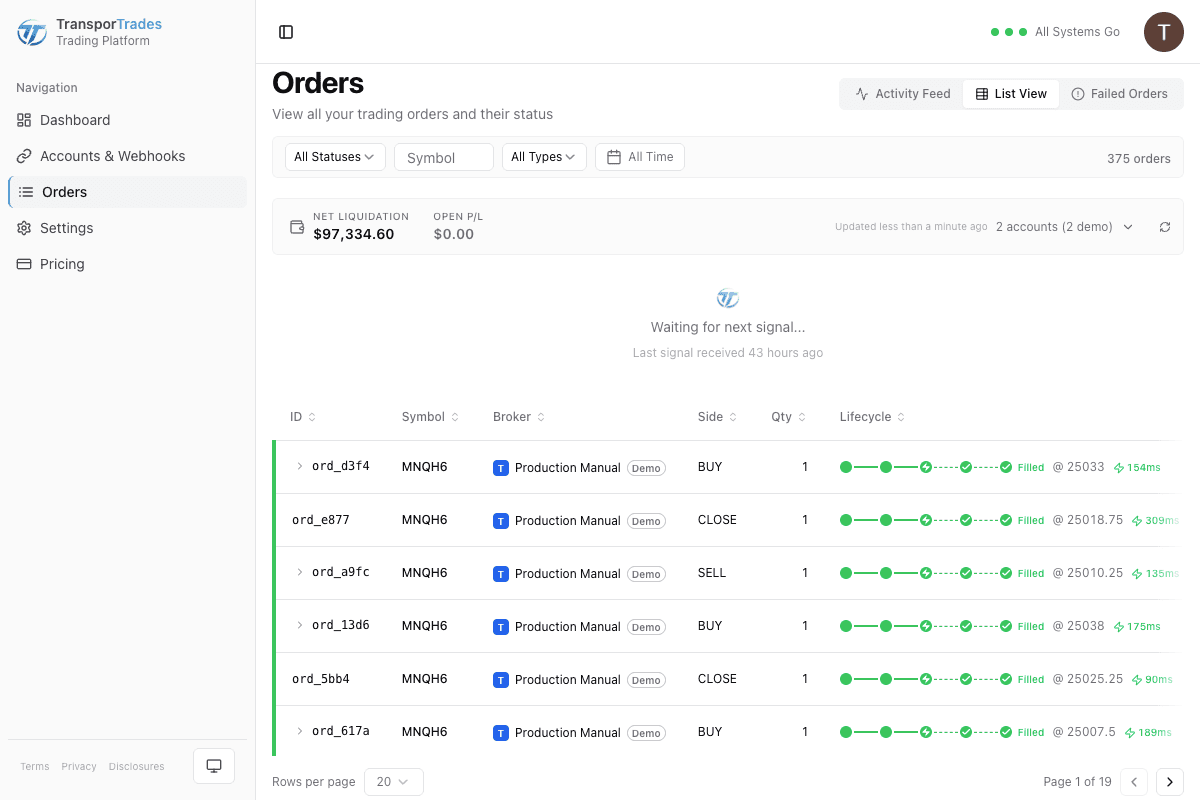Open the Terms link
The image size is (1200, 800).
point(35,767)
